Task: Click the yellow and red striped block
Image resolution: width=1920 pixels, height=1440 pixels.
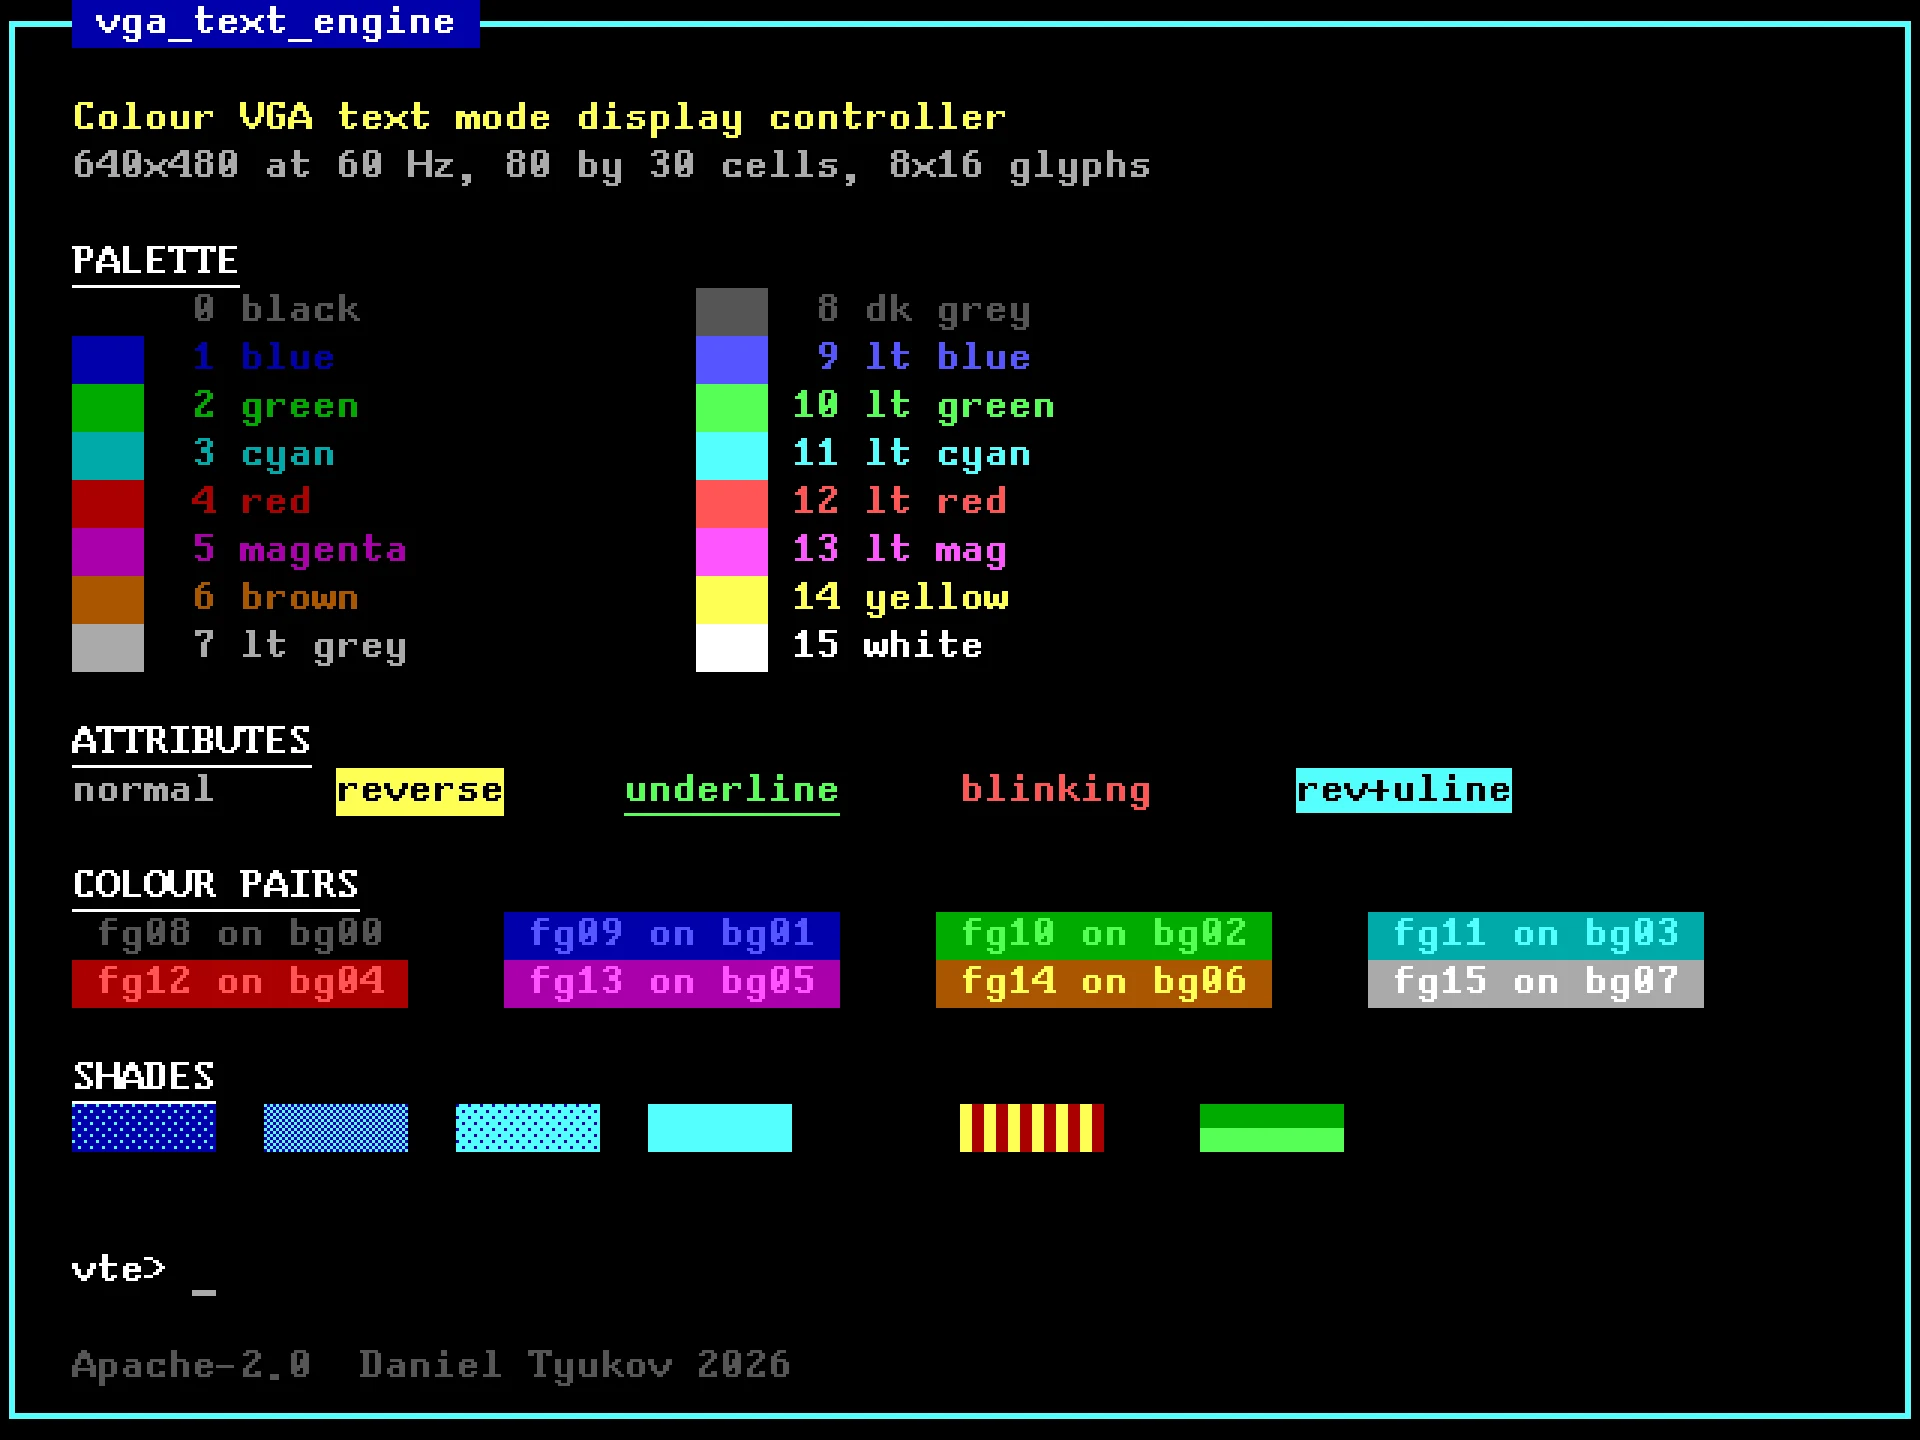Action: [1032, 1128]
